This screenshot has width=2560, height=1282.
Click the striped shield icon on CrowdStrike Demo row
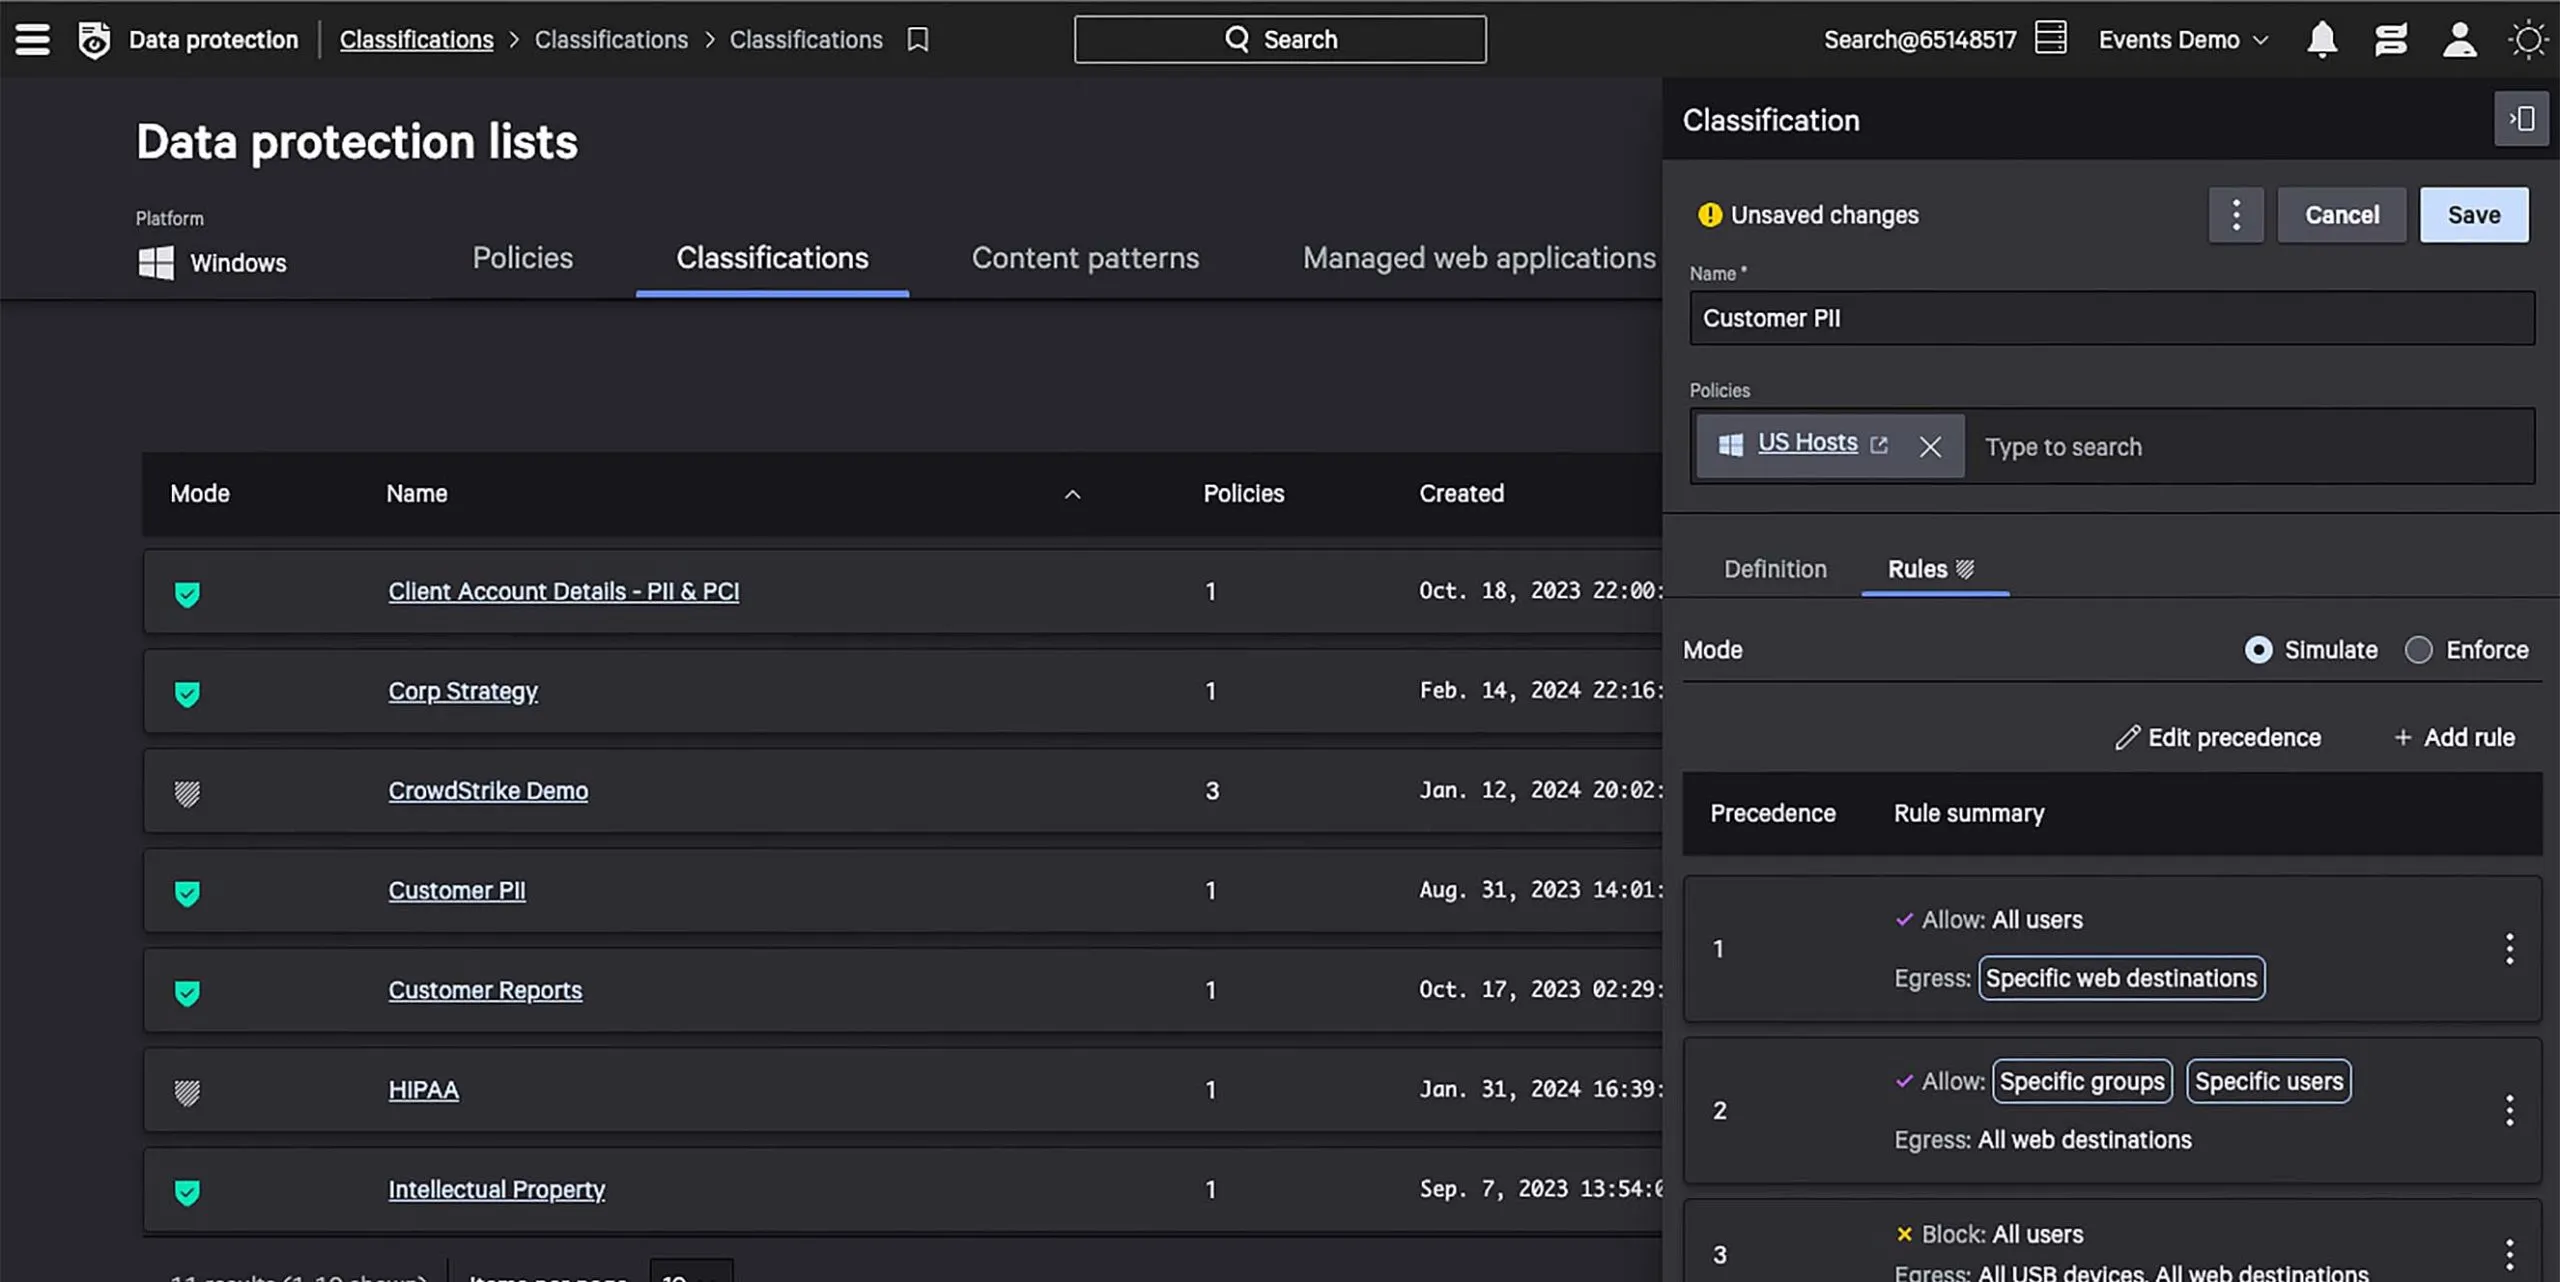coord(187,793)
